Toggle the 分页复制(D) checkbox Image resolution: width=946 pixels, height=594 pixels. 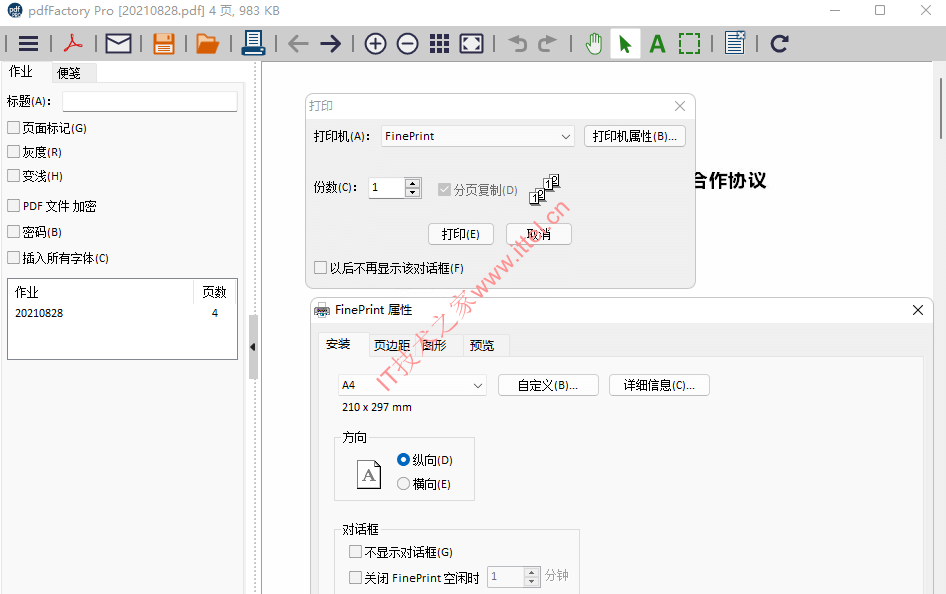[445, 190]
